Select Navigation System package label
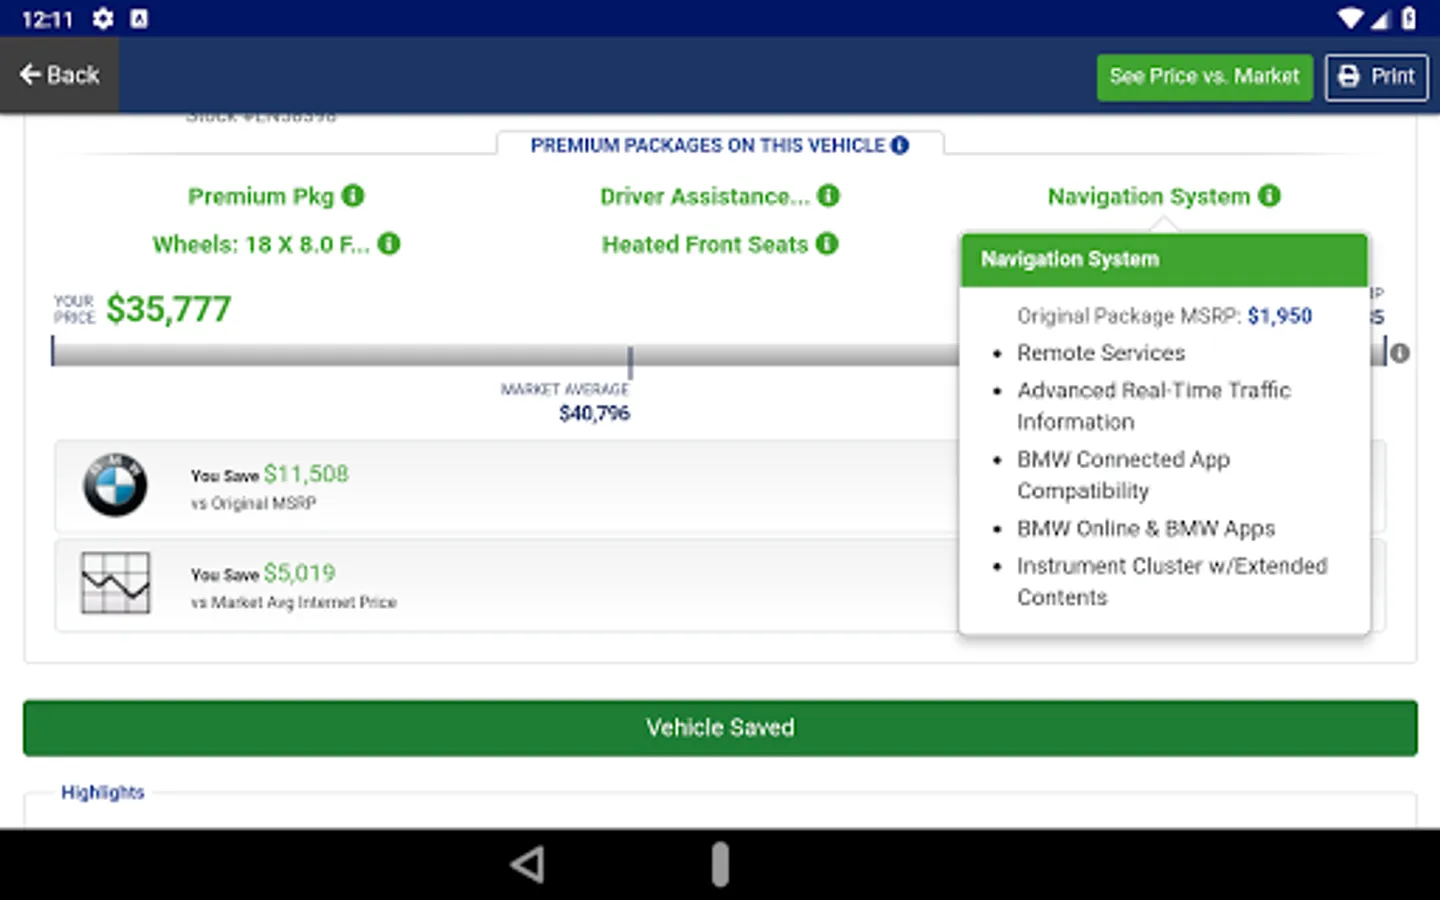Screen dimensions: 1440x900 tap(1149, 197)
